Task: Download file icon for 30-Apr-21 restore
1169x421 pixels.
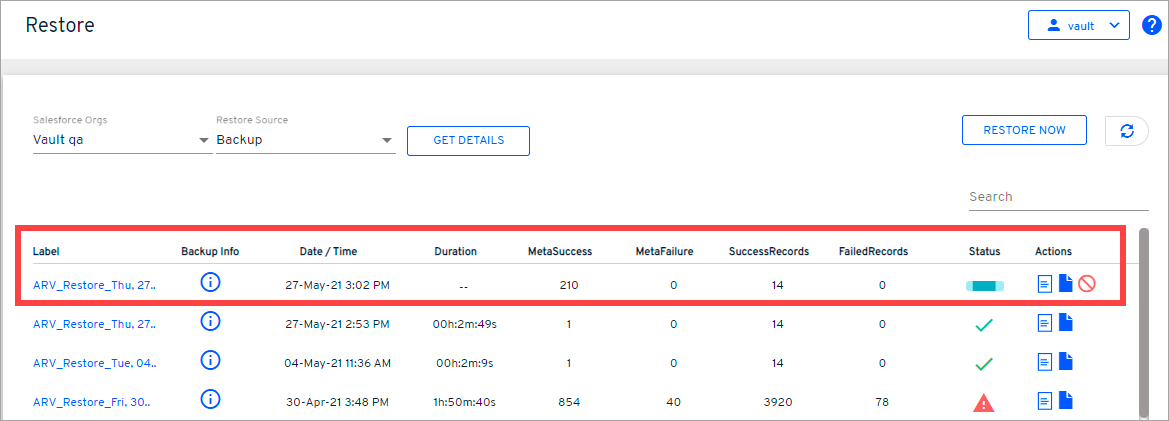Action: pyautogui.click(x=1066, y=400)
